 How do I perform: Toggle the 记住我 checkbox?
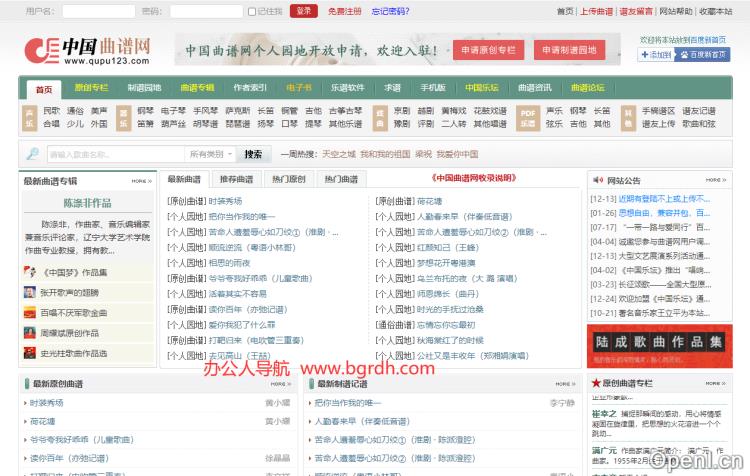[x=252, y=11]
